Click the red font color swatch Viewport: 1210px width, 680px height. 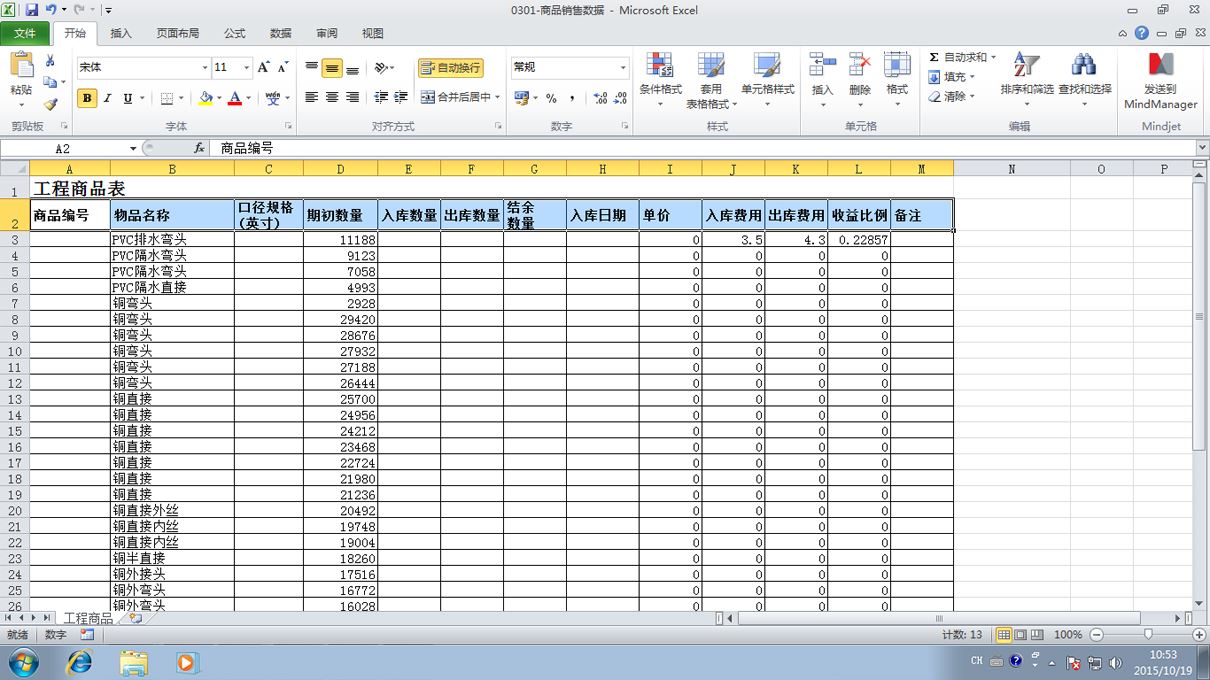235,98
